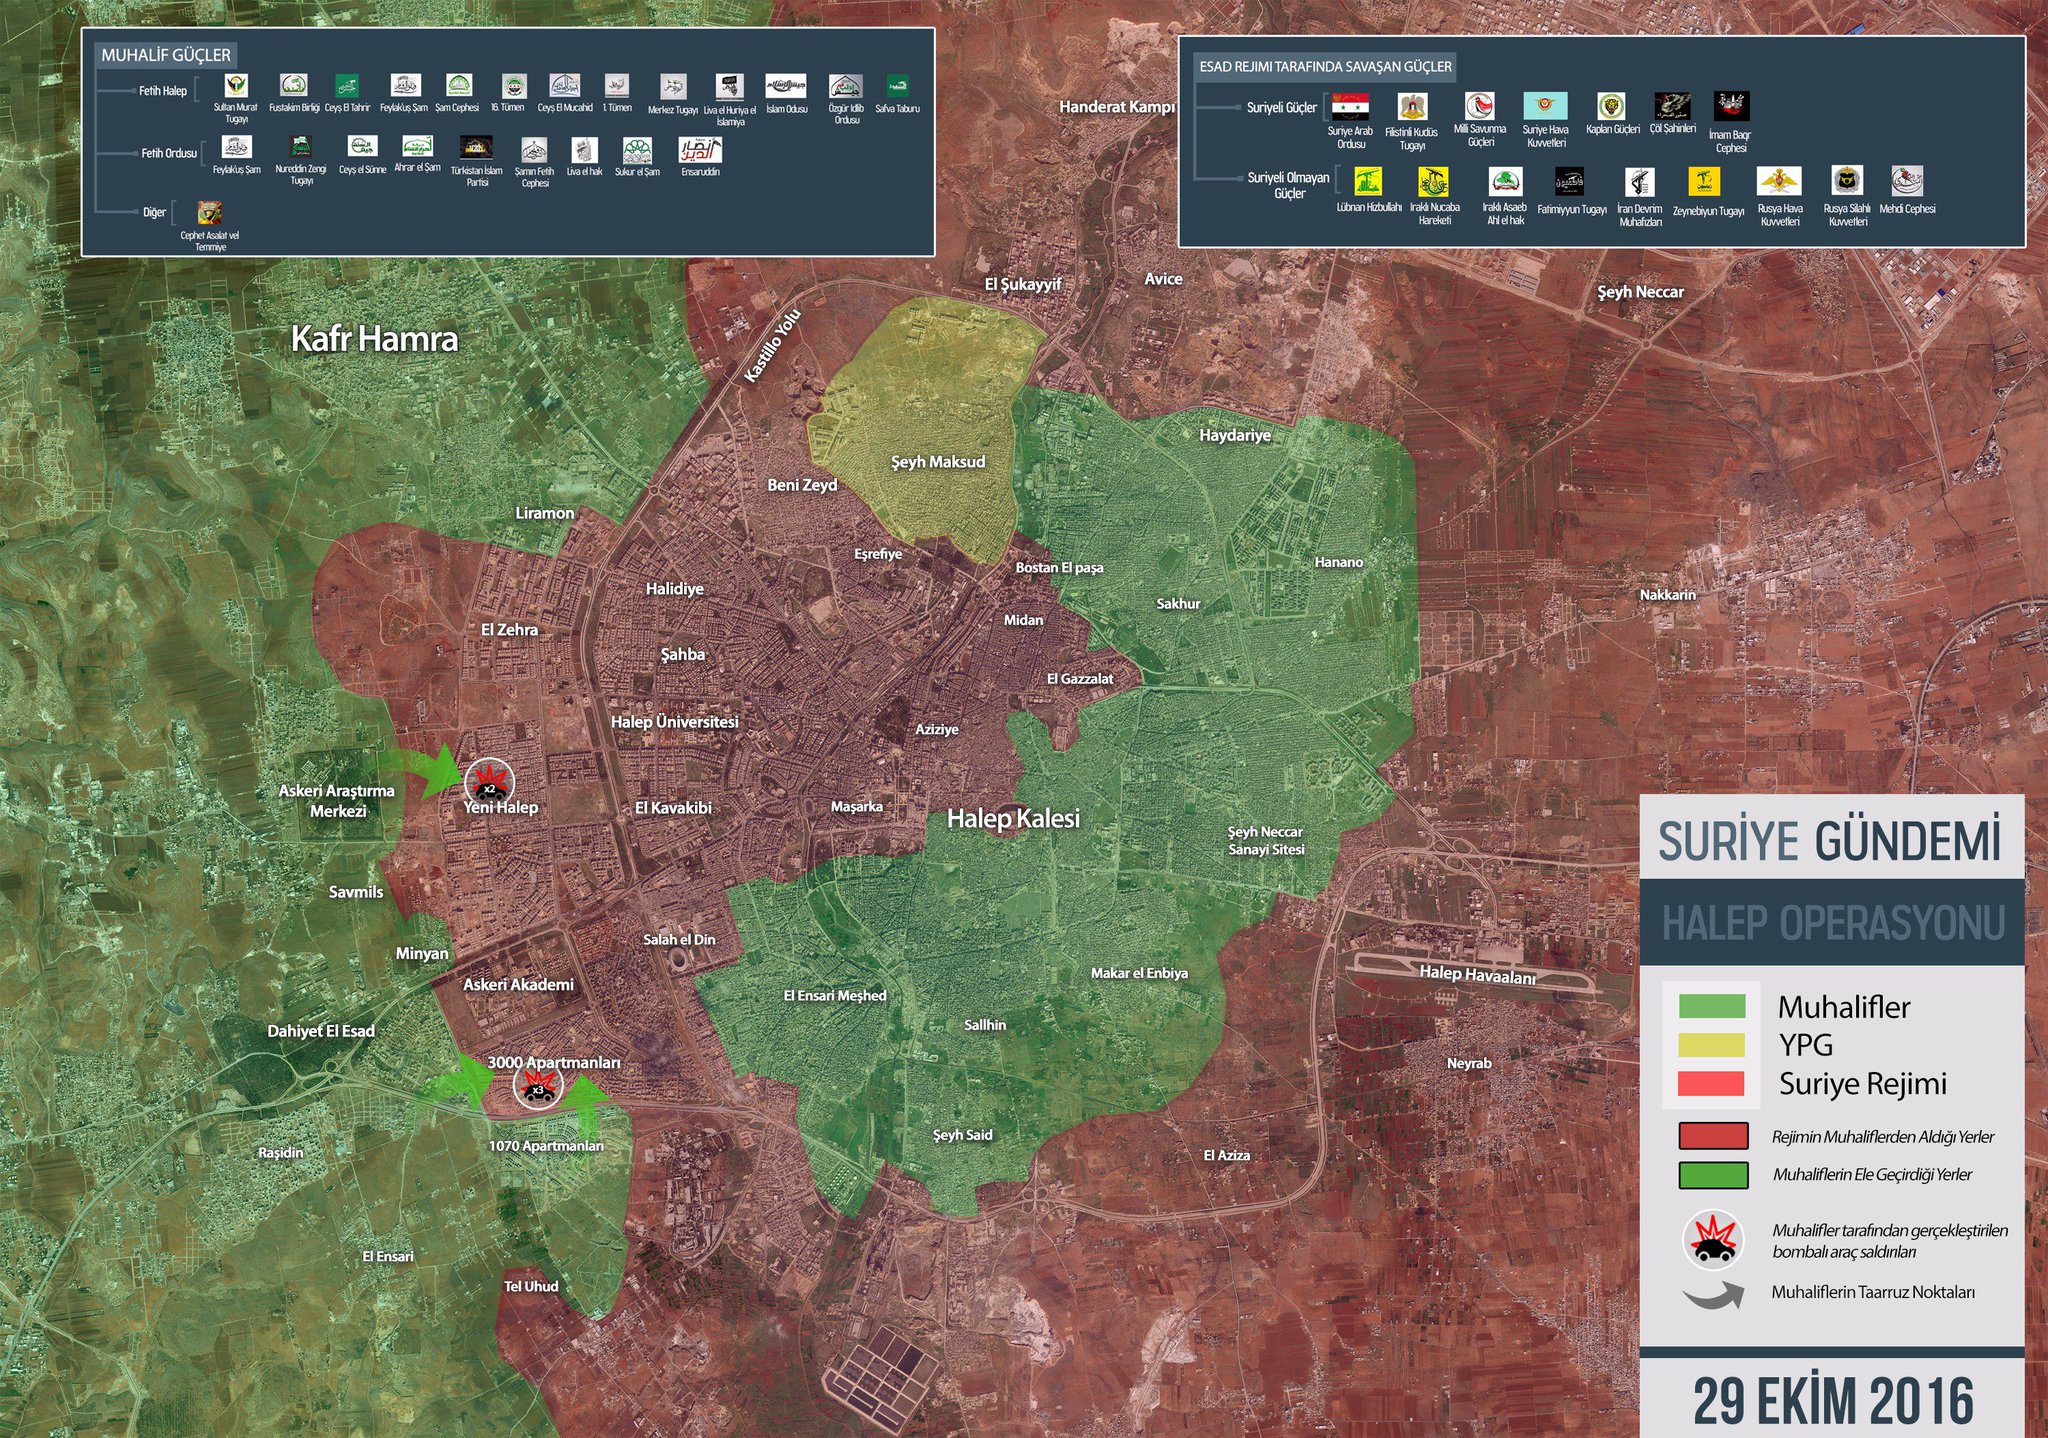Click the Ensaruddin faction logo
This screenshot has width=2048, height=1438.
[700, 149]
